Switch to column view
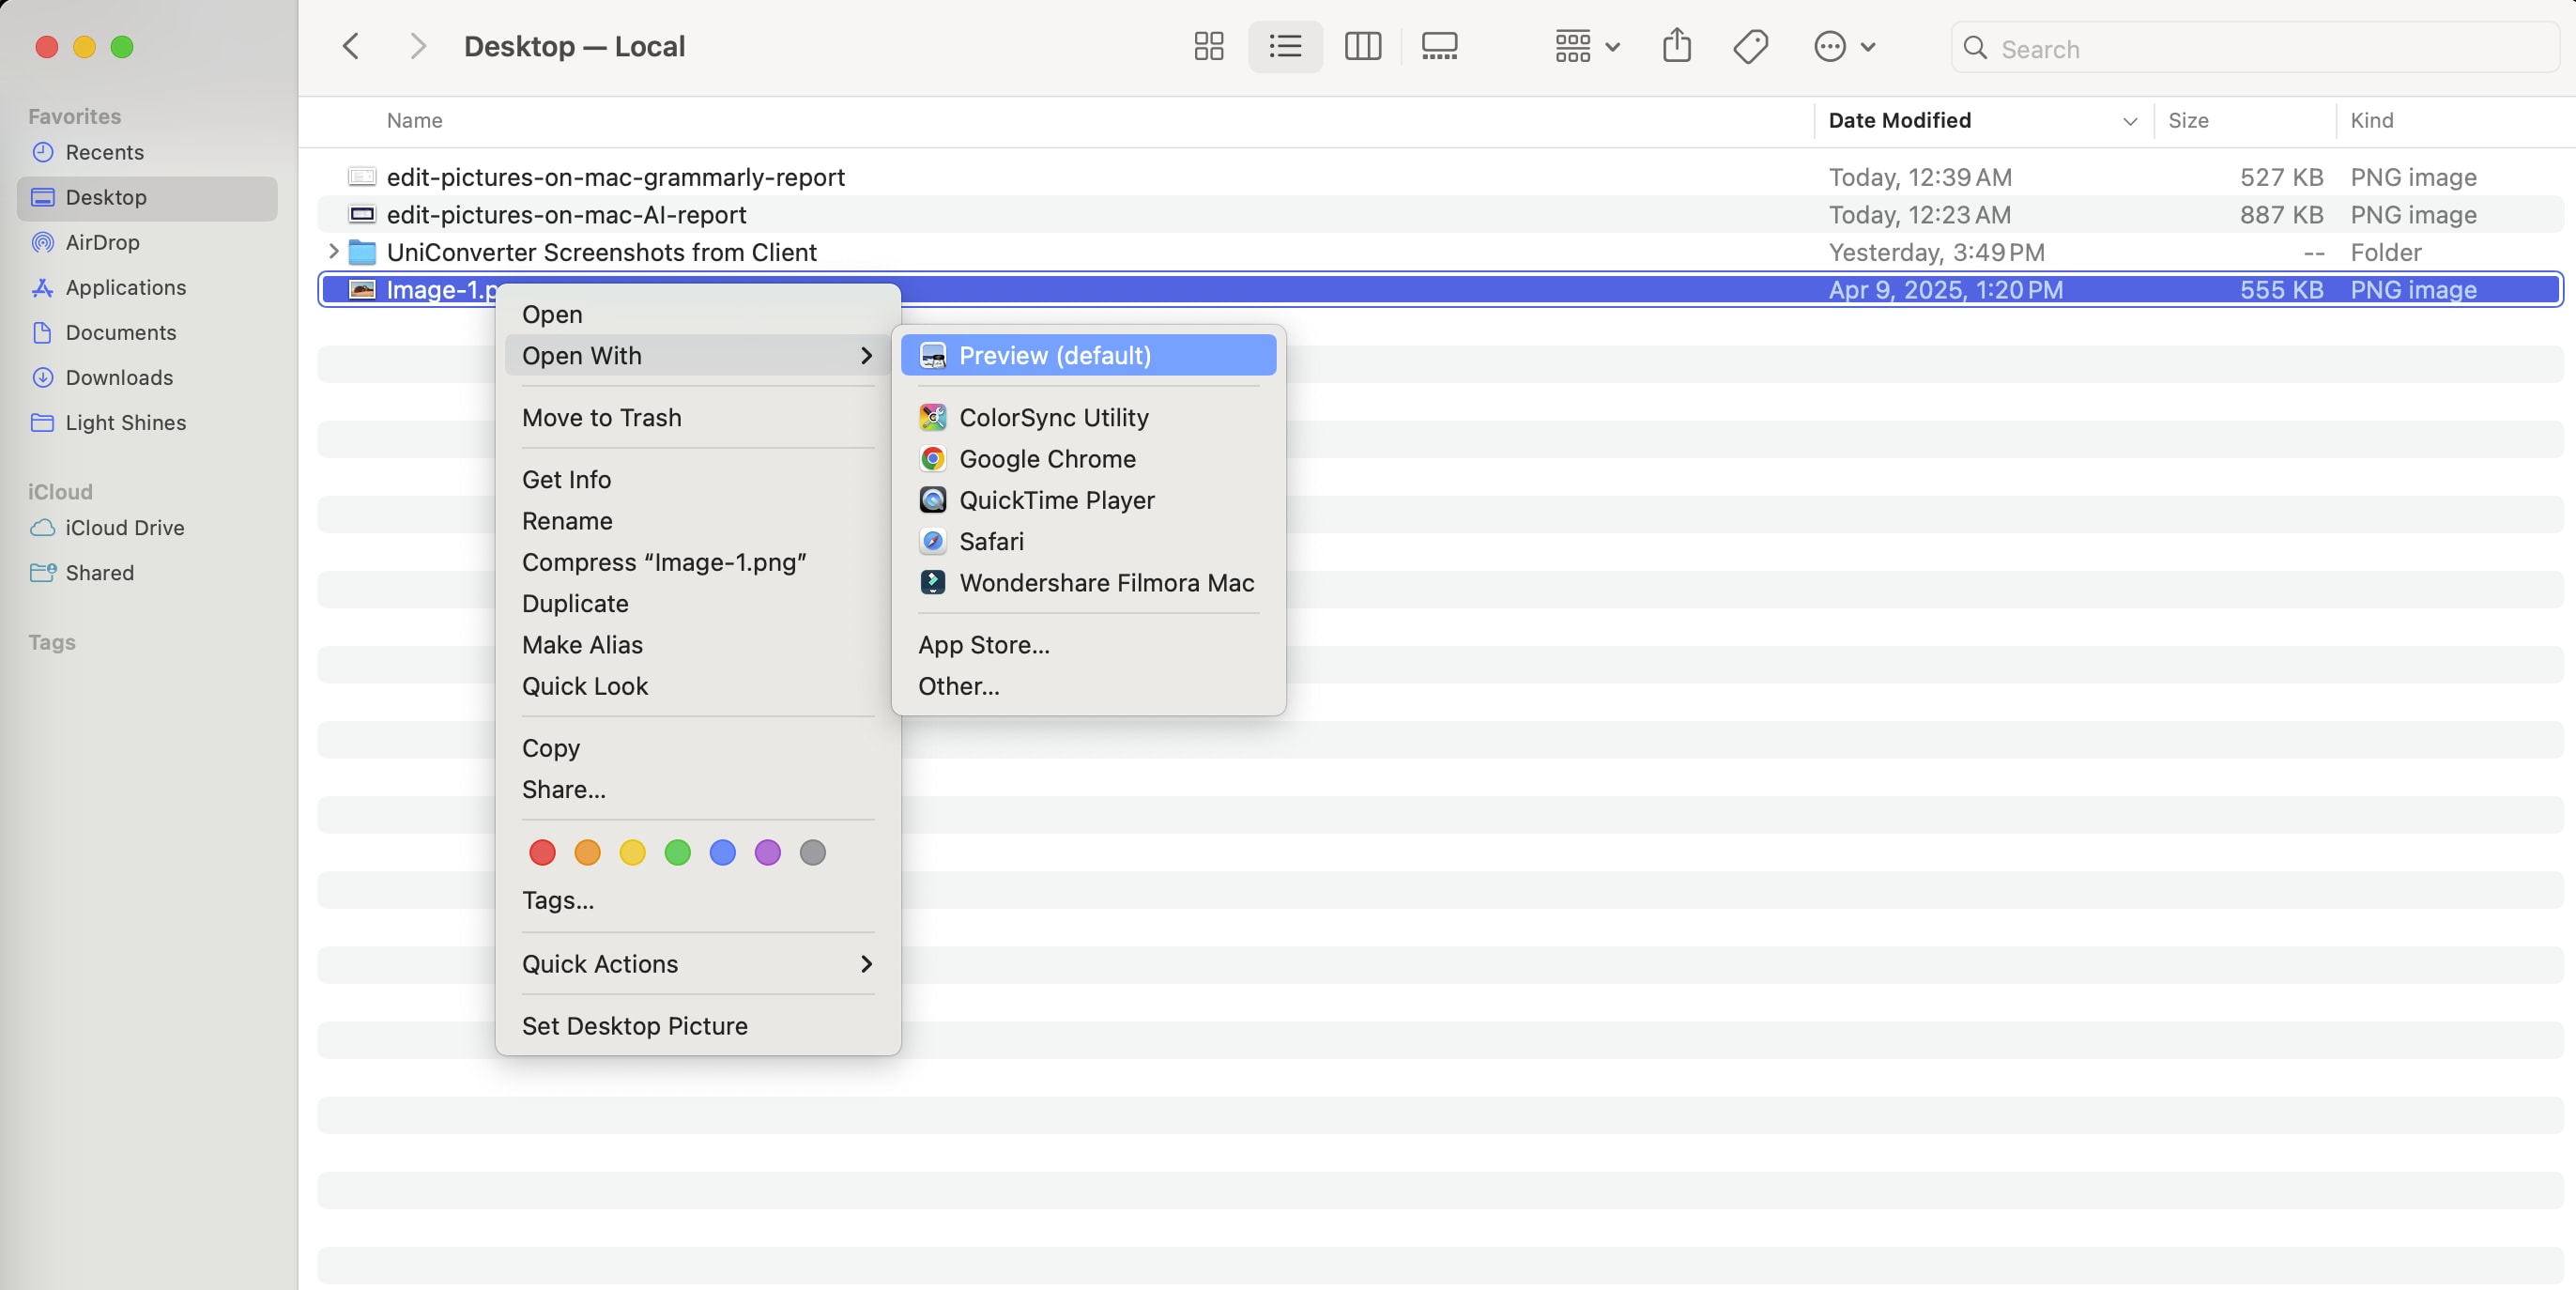 tap(1362, 47)
